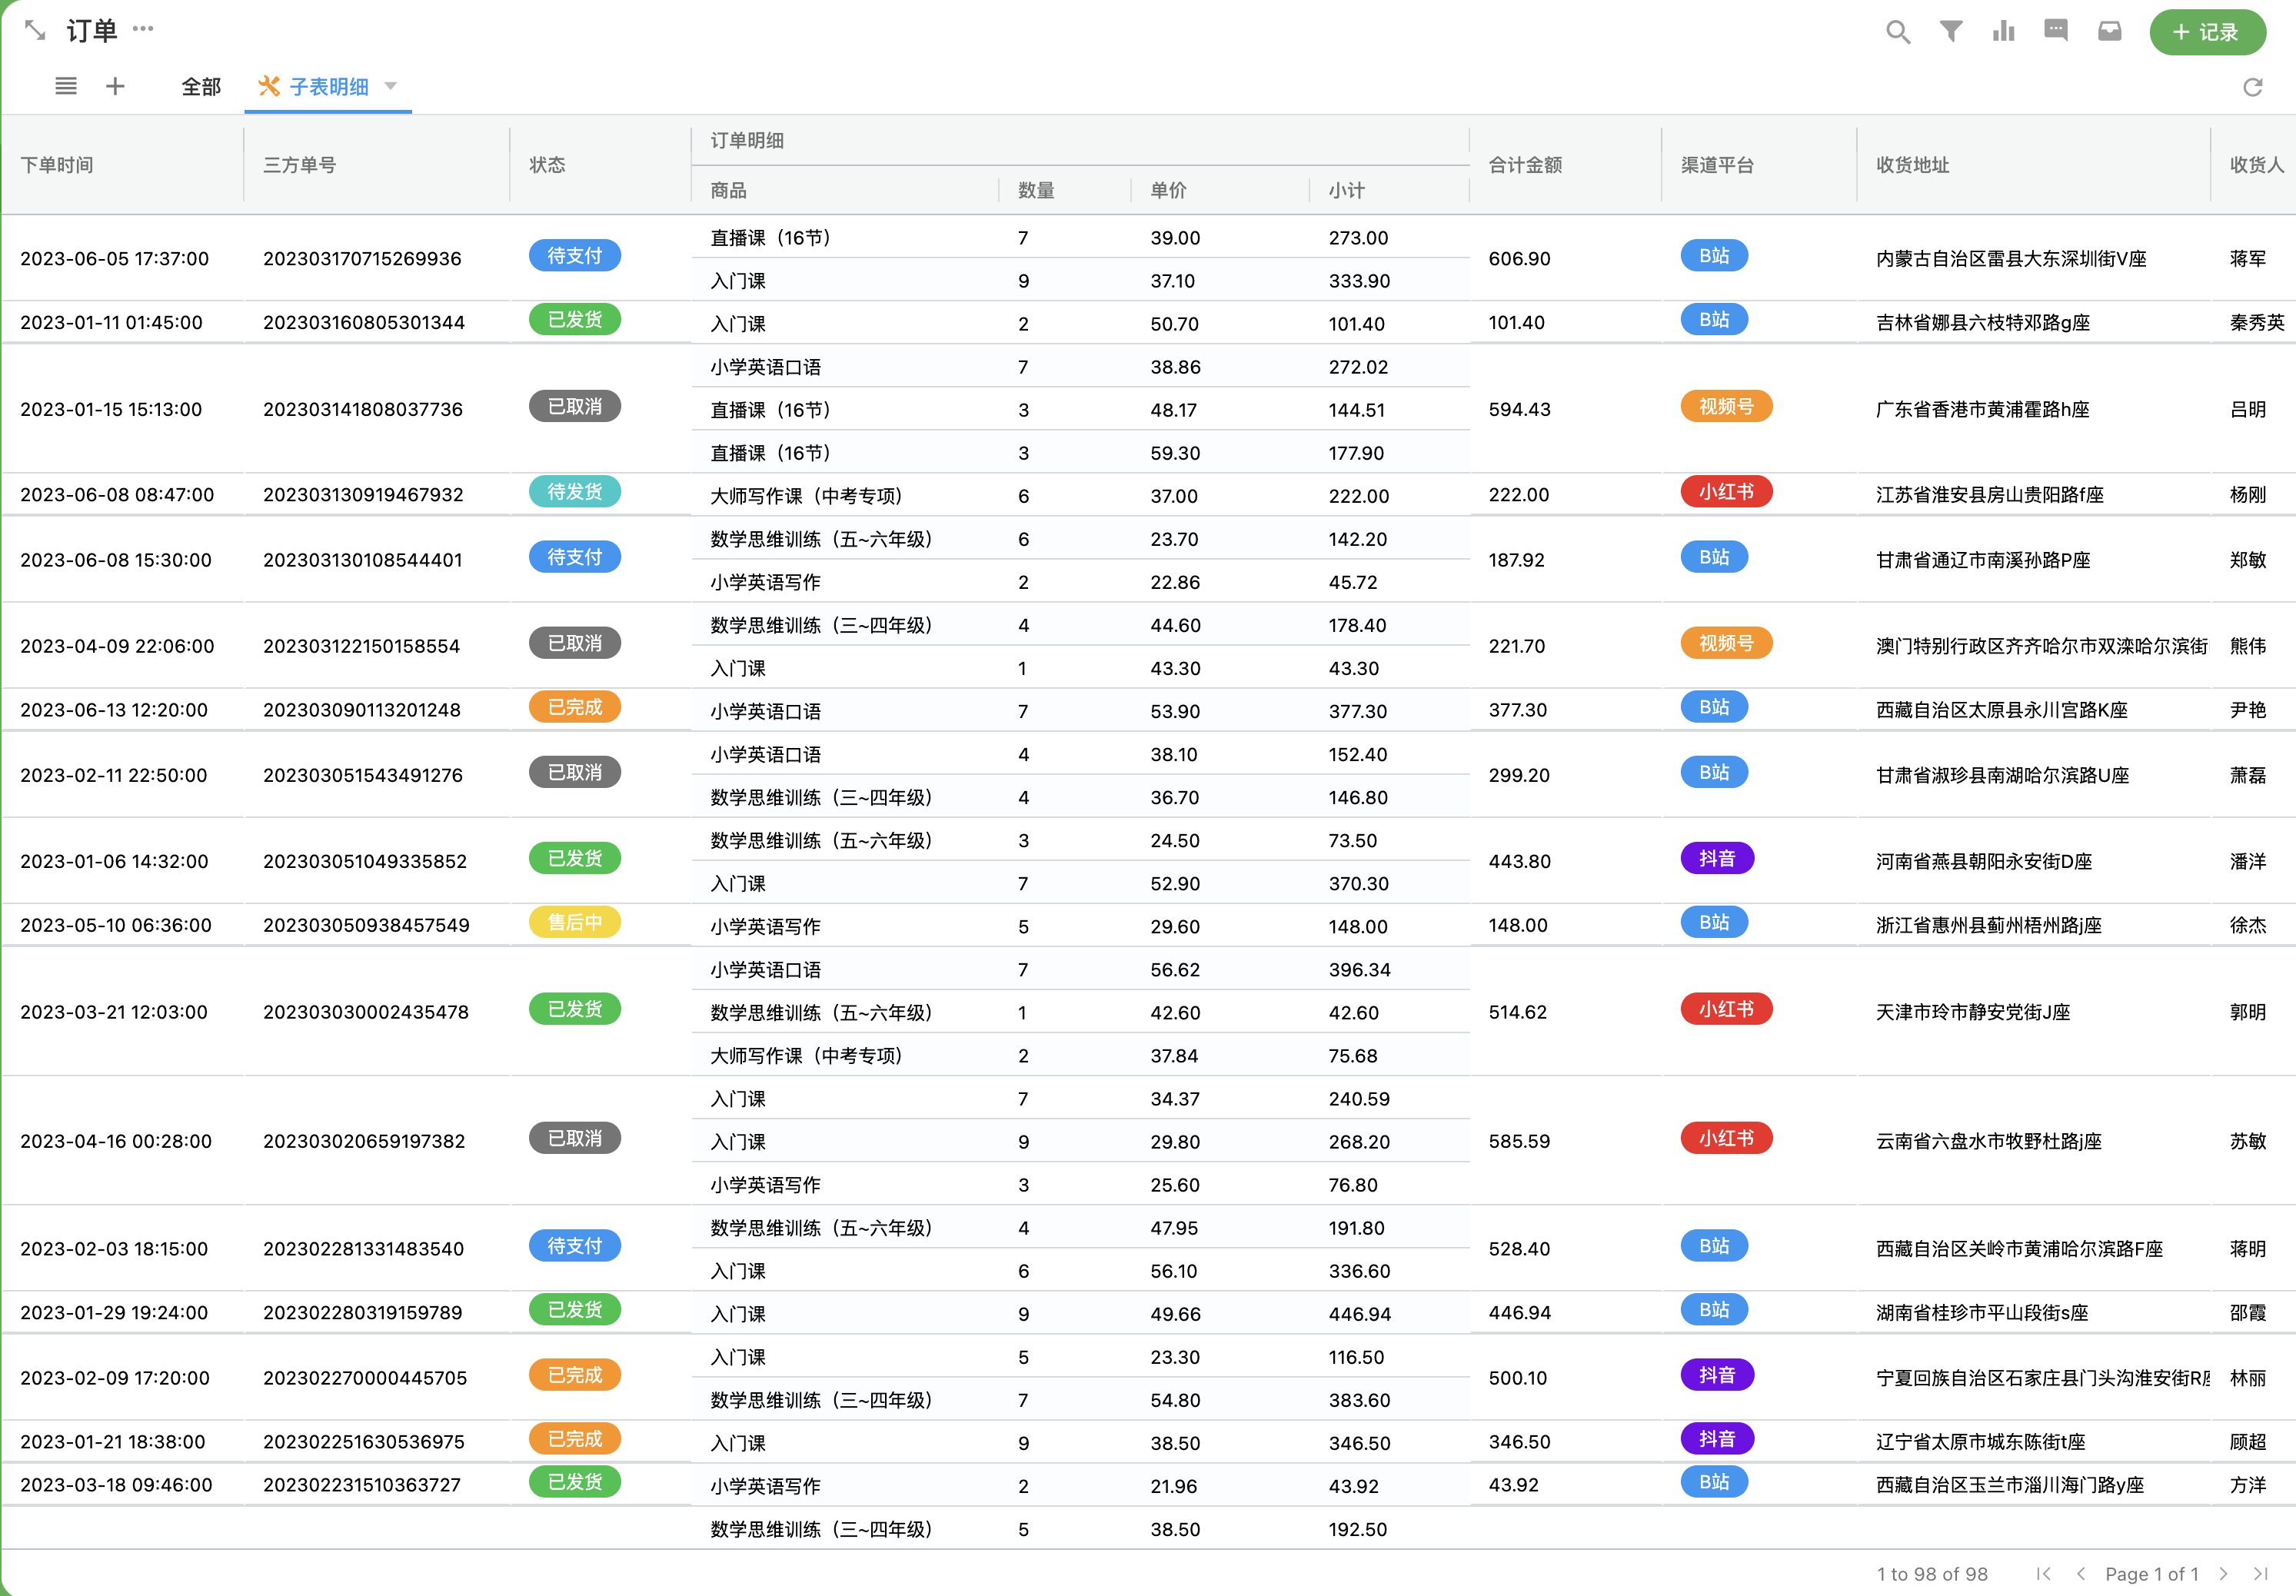Click address 河南省燕县朝阳永安街D座
Viewport: 2296px width, 1596px height.
[x=1984, y=862]
